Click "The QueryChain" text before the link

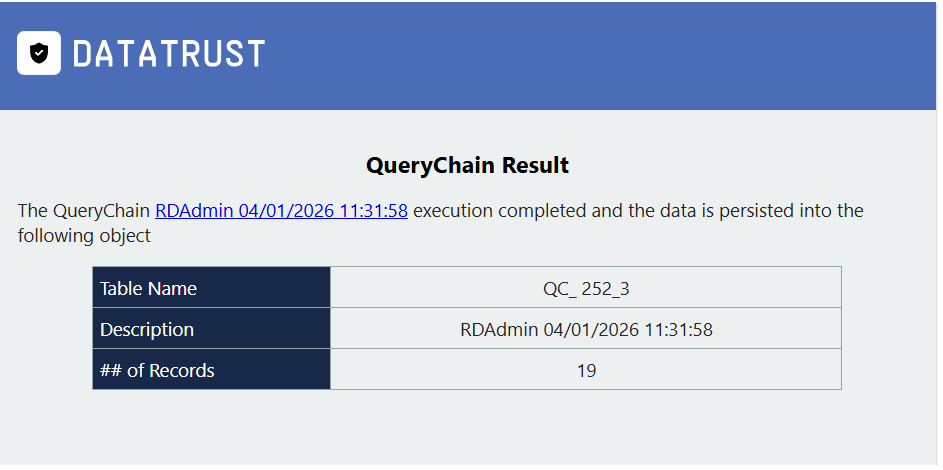(84, 211)
